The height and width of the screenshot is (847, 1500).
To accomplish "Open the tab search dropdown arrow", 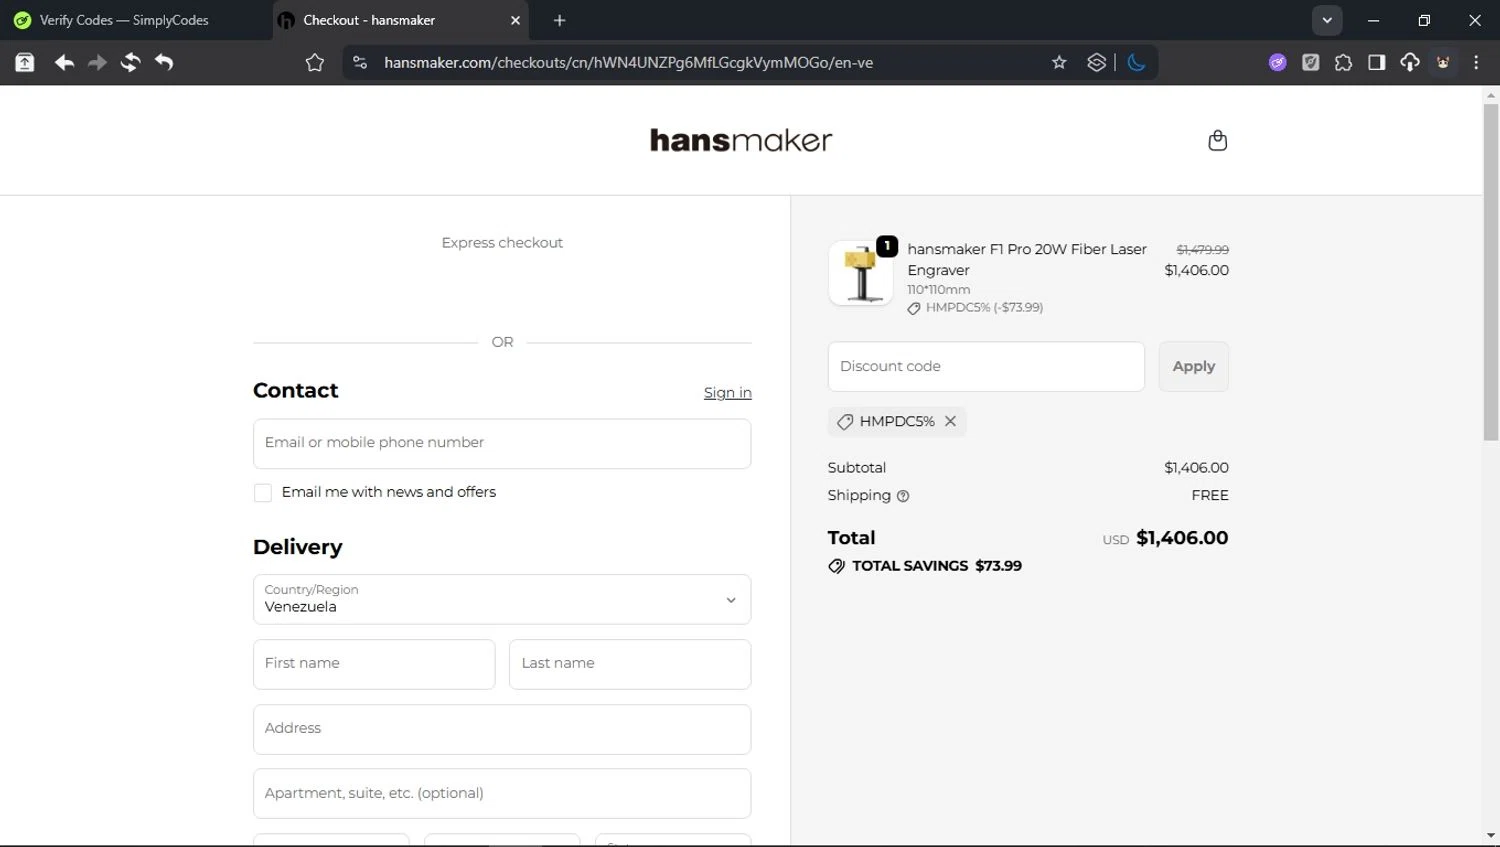I will click(x=1327, y=20).
